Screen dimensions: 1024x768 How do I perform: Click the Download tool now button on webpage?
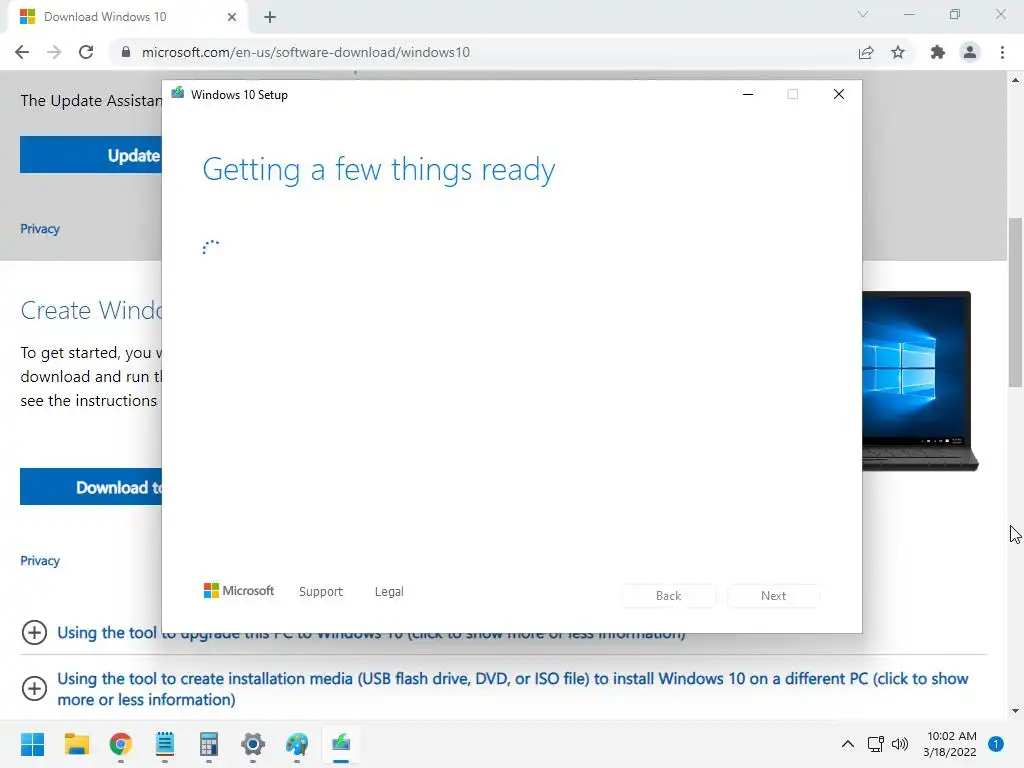[91, 487]
